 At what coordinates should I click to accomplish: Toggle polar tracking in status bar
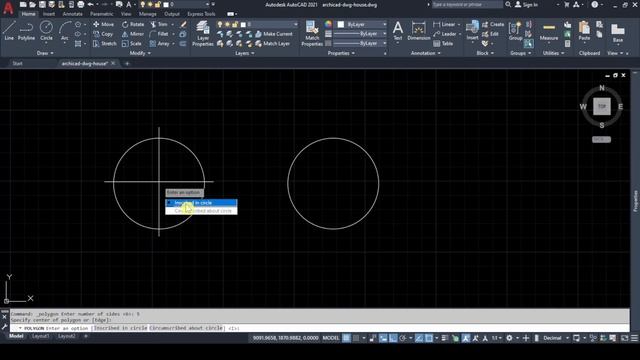[402, 338]
